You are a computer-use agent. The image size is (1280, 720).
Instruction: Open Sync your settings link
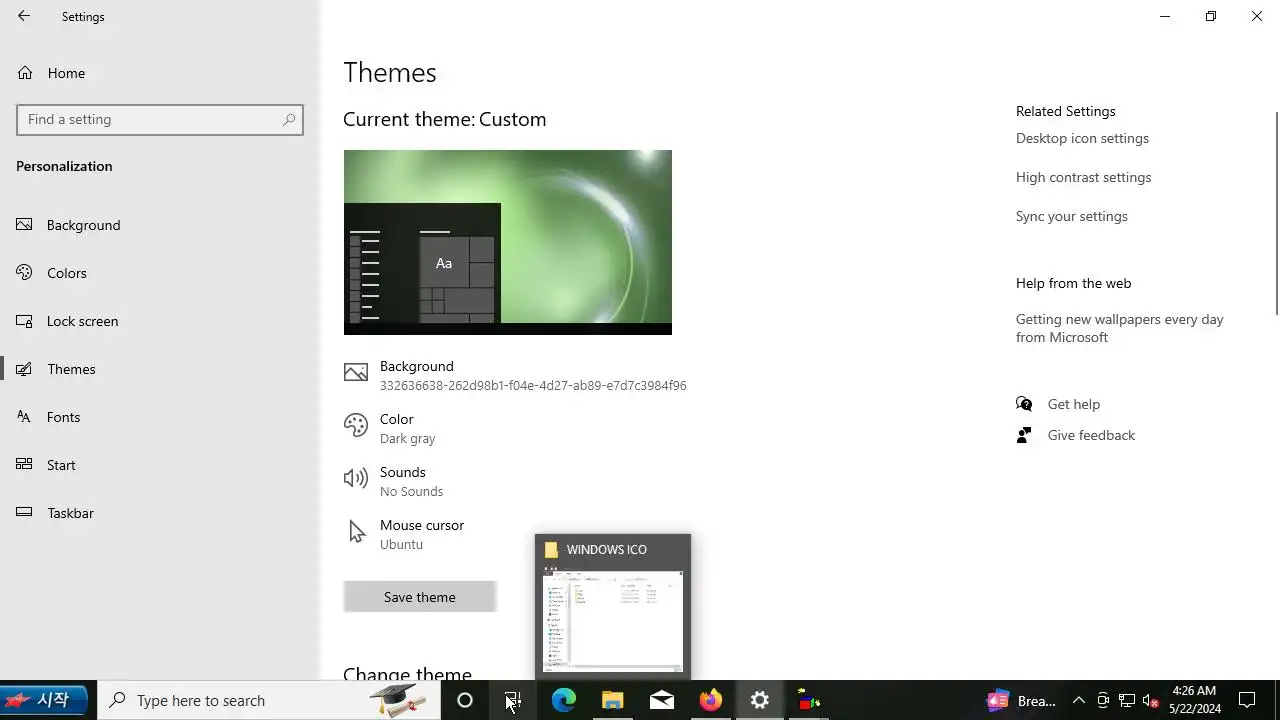pos(1071,216)
